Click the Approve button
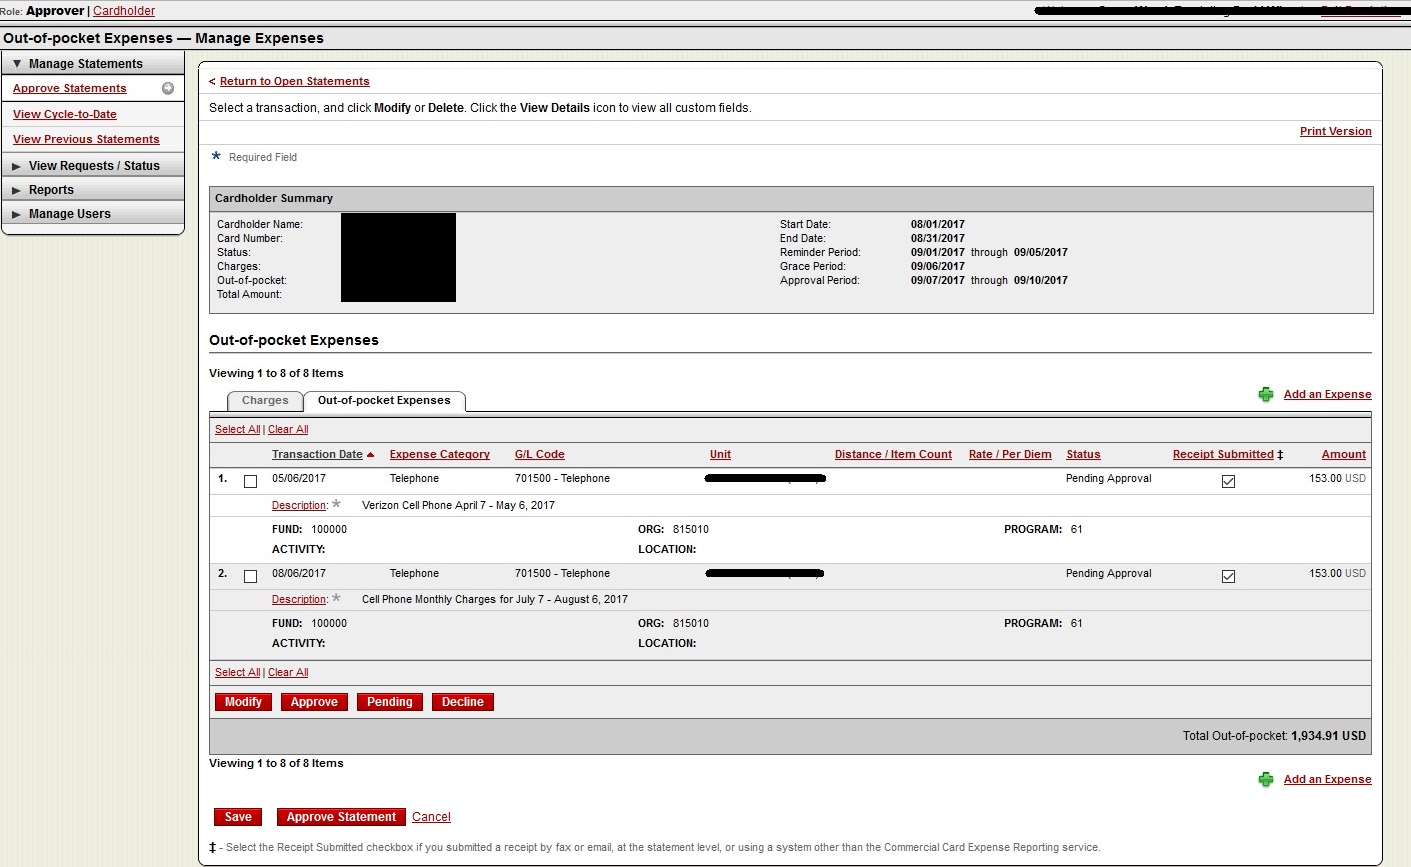The height and width of the screenshot is (867, 1411). (314, 702)
